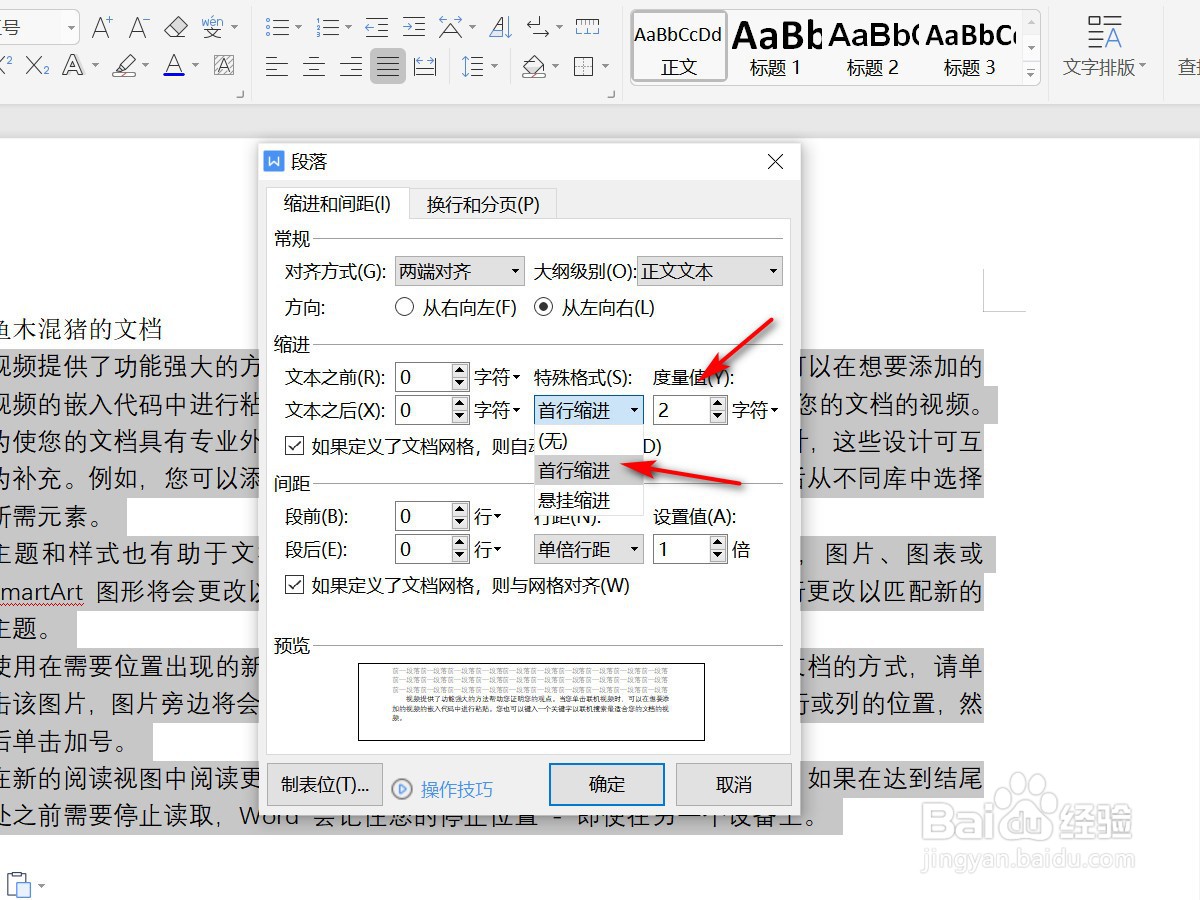Open the 大纲级别 outline level dropdown
Viewport: 1200px width, 900px height.
tap(710, 271)
